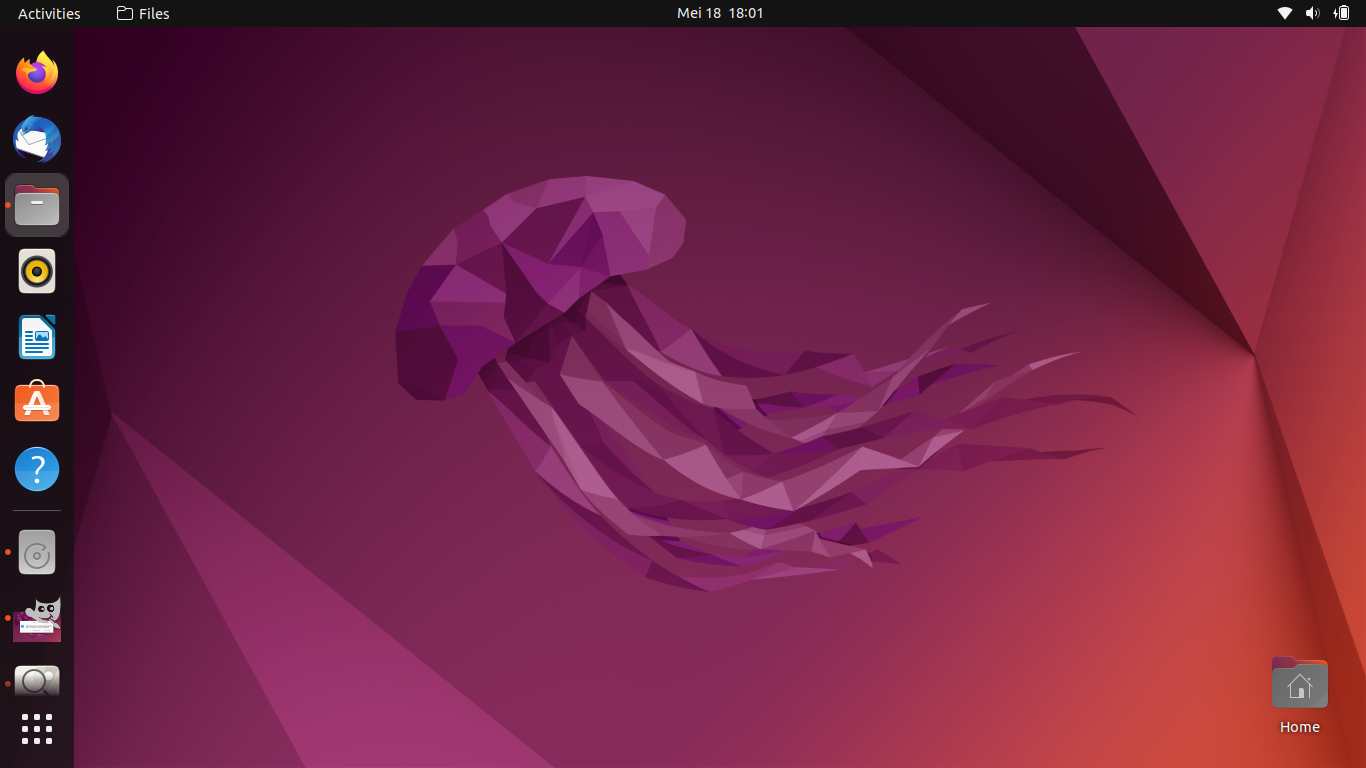Click the Activities button
The image size is (1366, 768).
[x=49, y=13]
